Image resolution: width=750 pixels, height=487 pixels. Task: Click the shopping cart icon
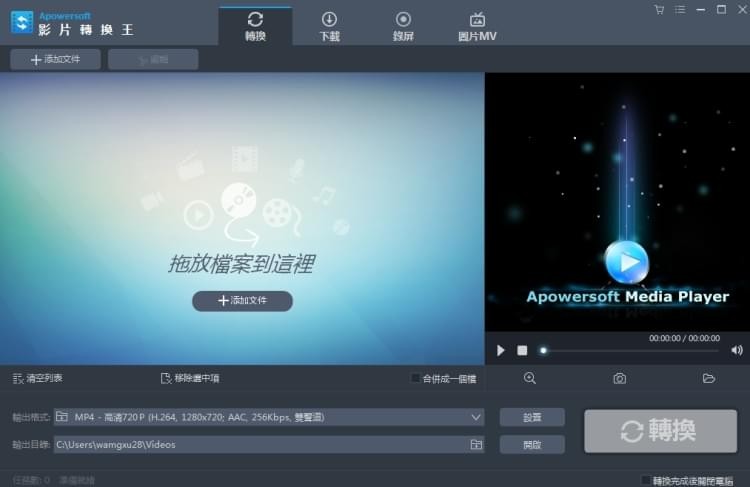click(659, 10)
